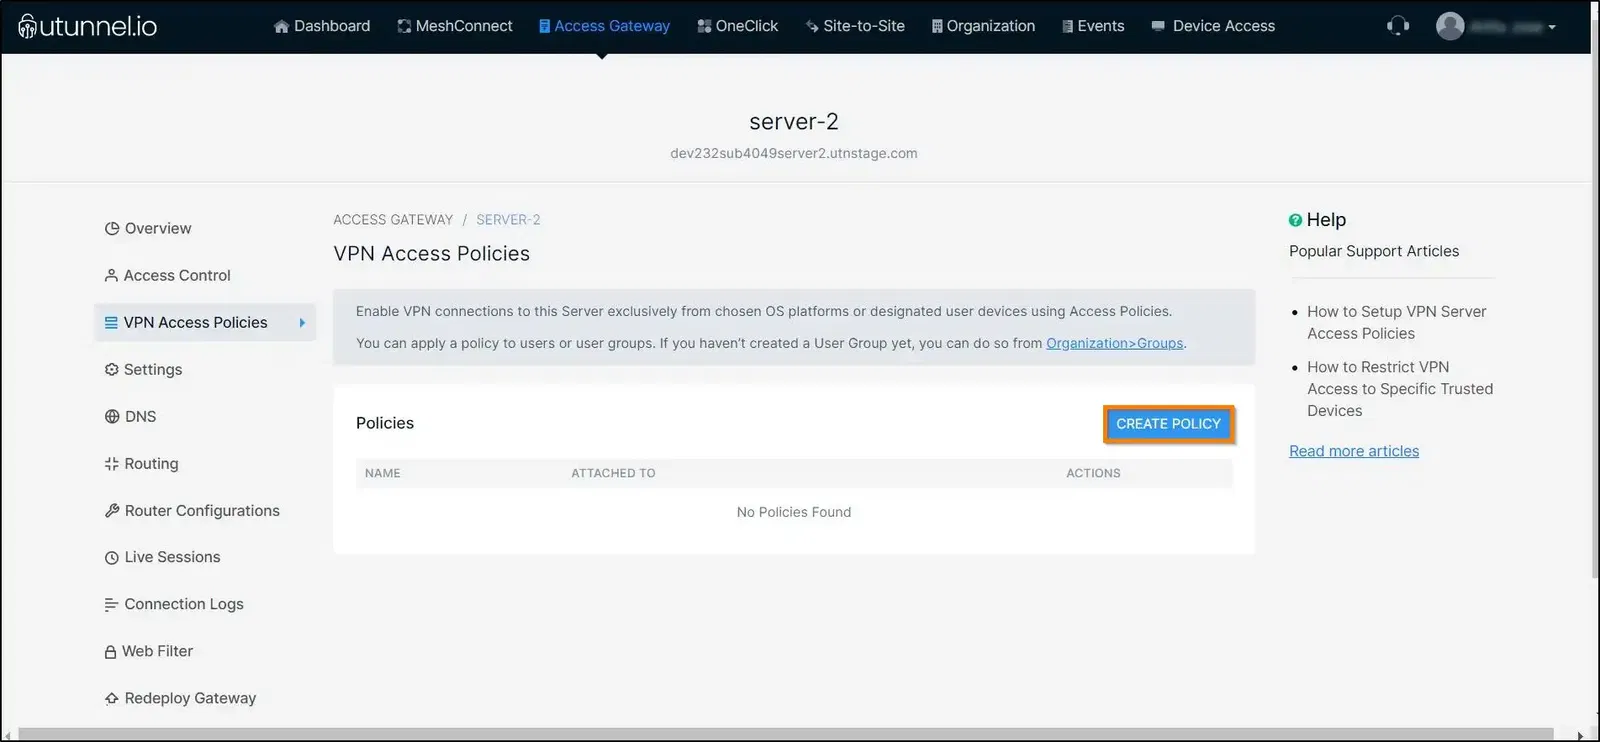This screenshot has height=742, width=1600.
Task: Click the Site-to-Site icon in navbar
Action: [x=812, y=26]
